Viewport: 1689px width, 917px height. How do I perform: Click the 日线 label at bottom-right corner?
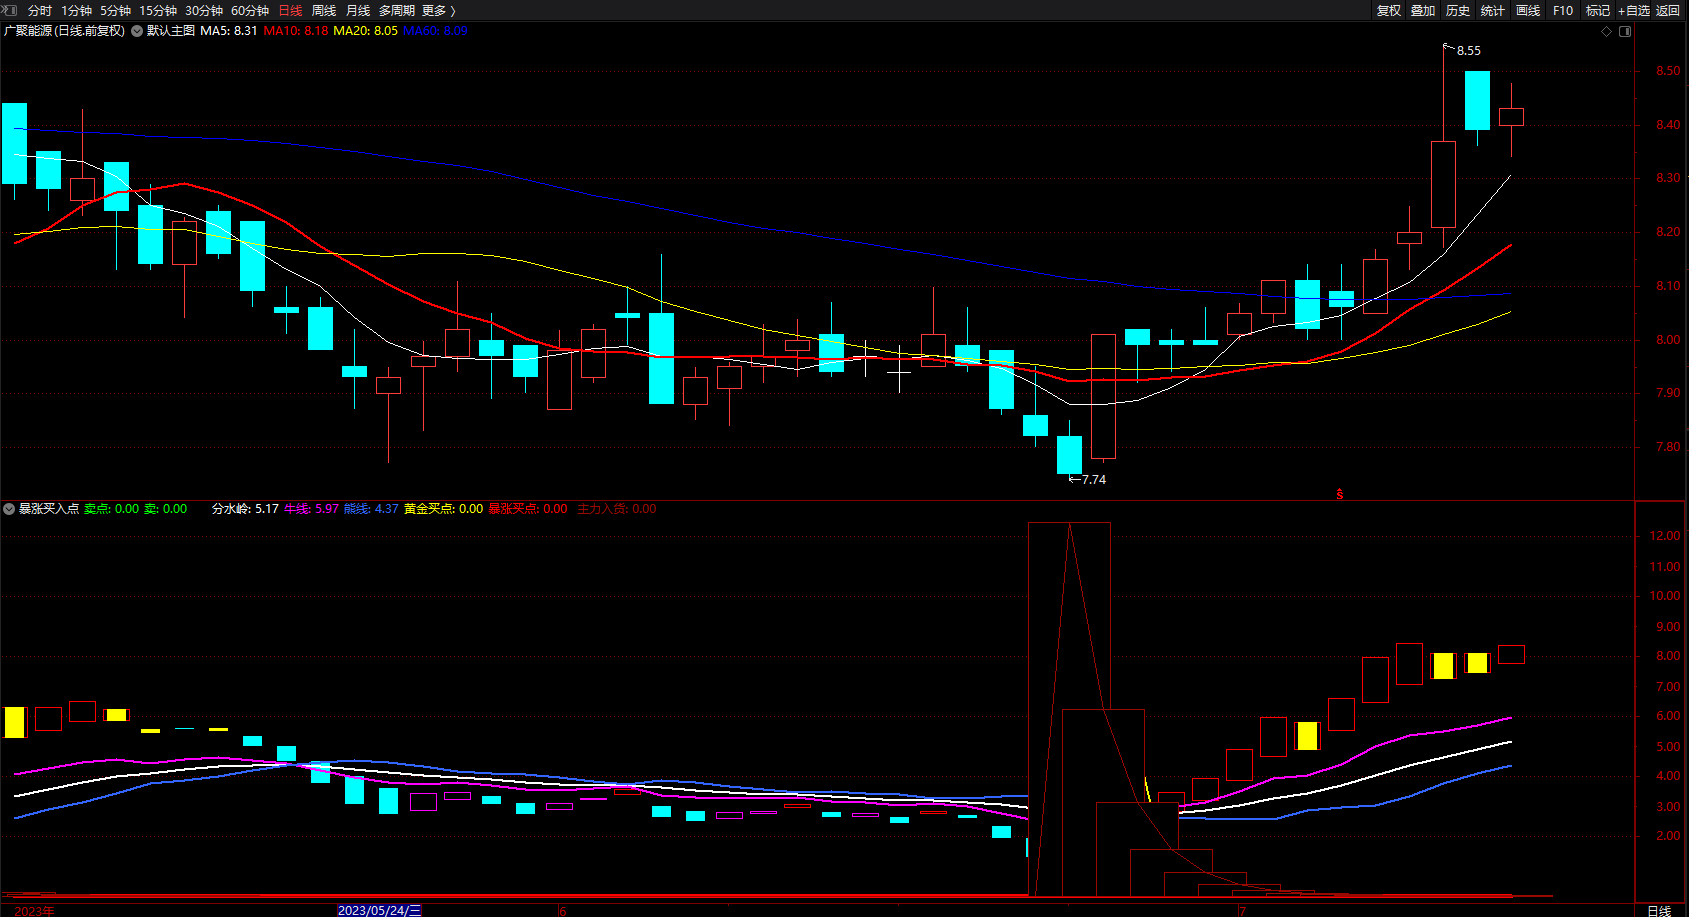pyautogui.click(x=1659, y=911)
